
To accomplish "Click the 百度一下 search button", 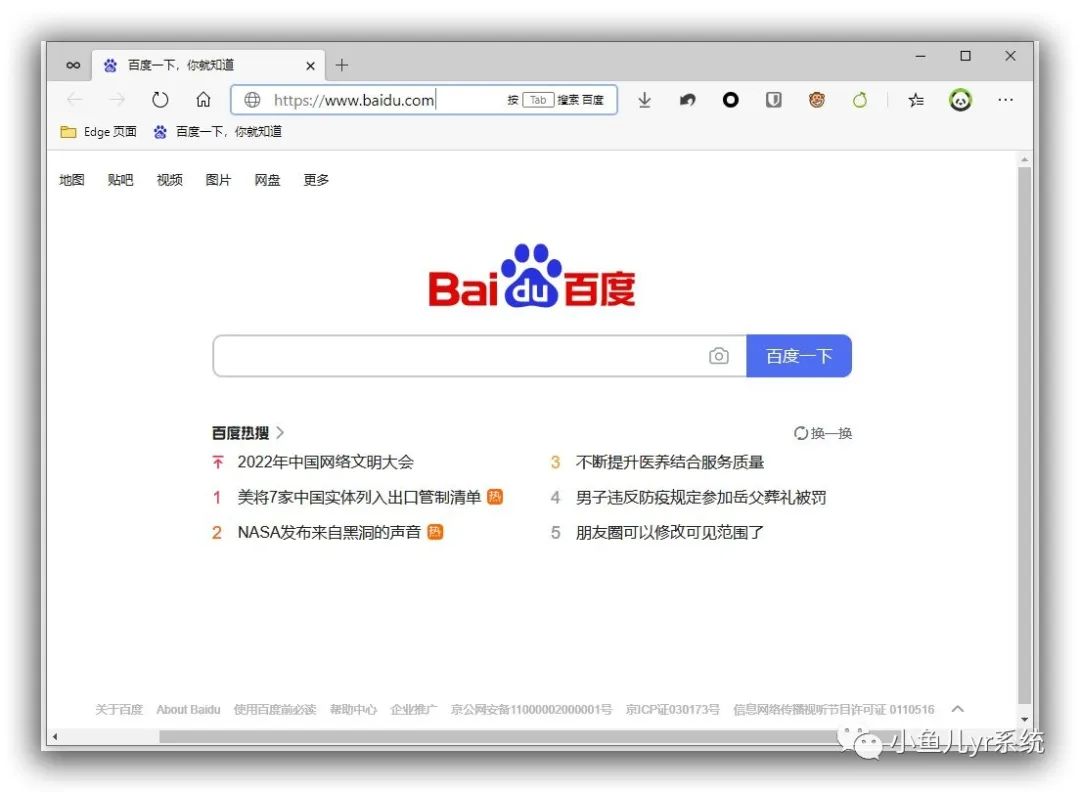I will tap(798, 355).
